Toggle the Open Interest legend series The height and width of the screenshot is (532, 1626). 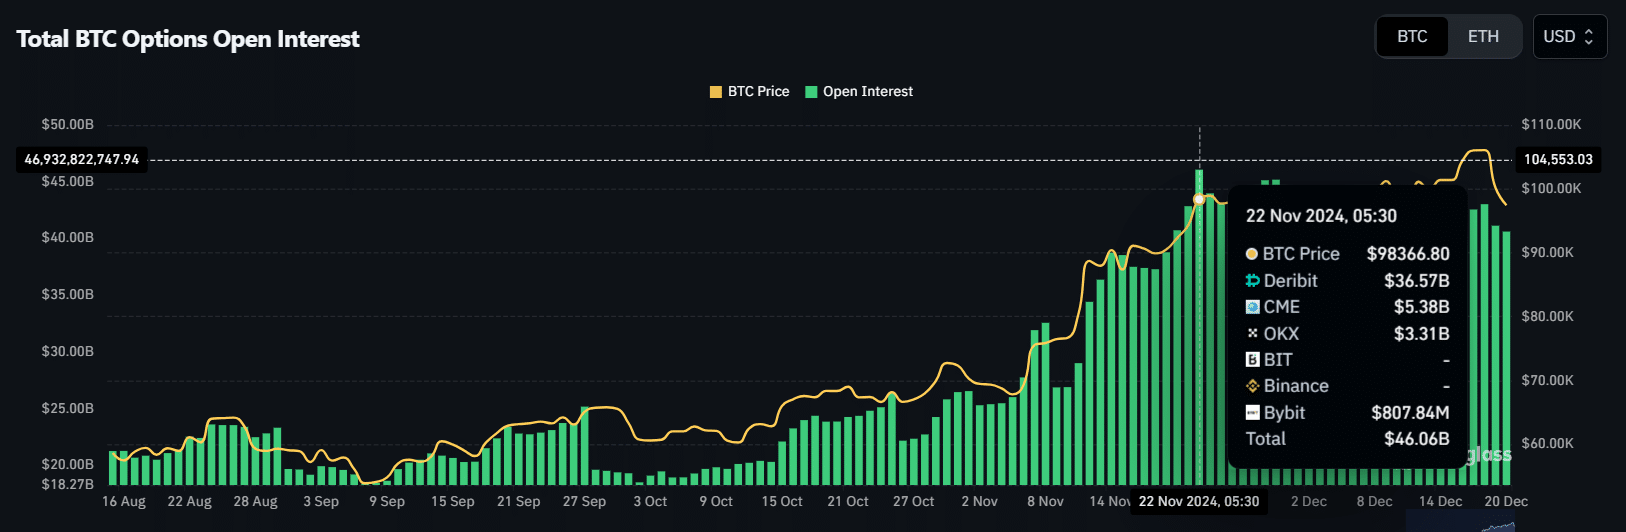pos(859,92)
